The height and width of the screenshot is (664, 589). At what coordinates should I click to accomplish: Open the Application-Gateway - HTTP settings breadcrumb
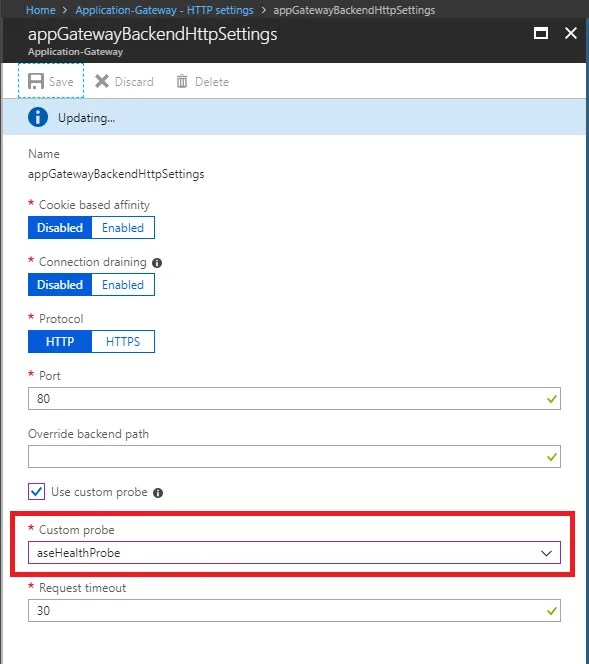click(164, 10)
